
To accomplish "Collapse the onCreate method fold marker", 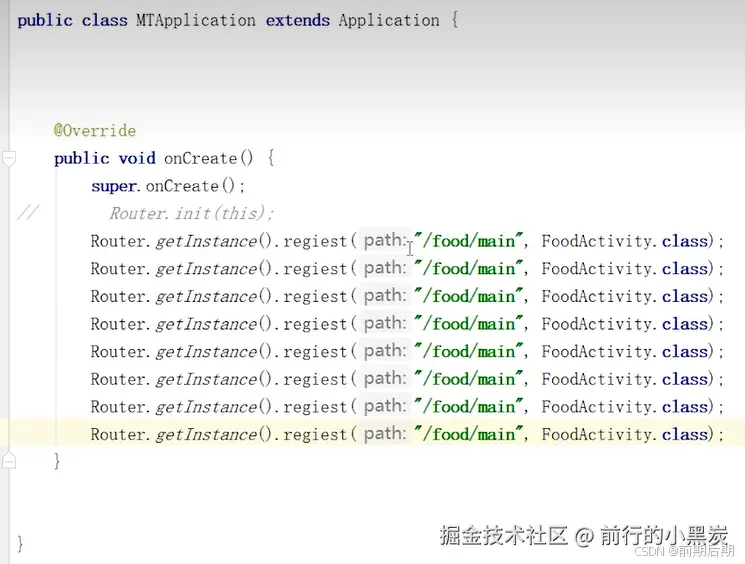I will 9,159.
